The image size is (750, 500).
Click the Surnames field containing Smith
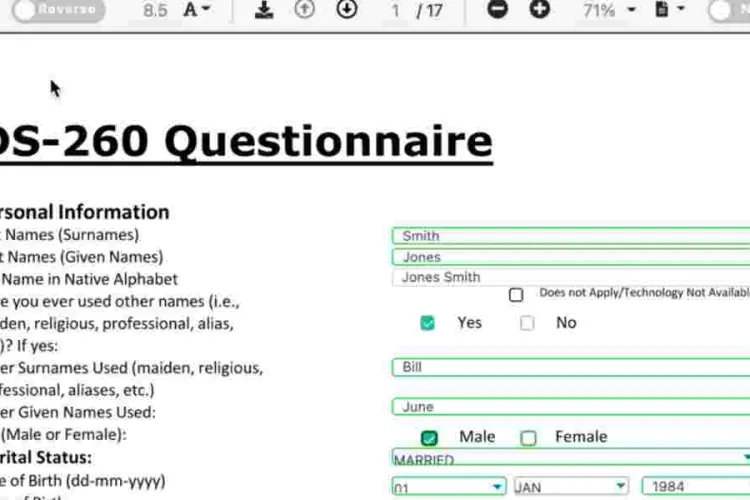click(x=571, y=236)
